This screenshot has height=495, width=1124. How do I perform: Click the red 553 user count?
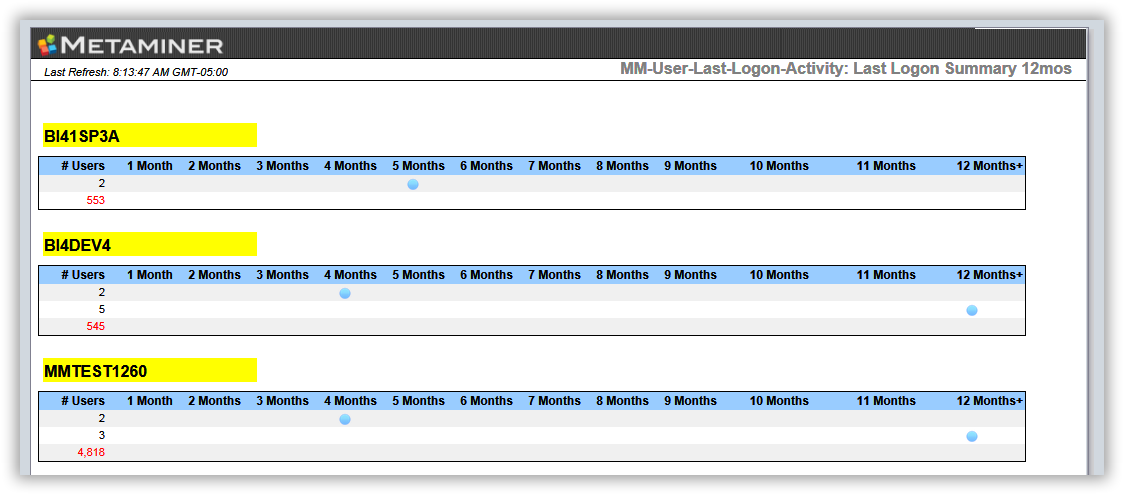click(95, 201)
